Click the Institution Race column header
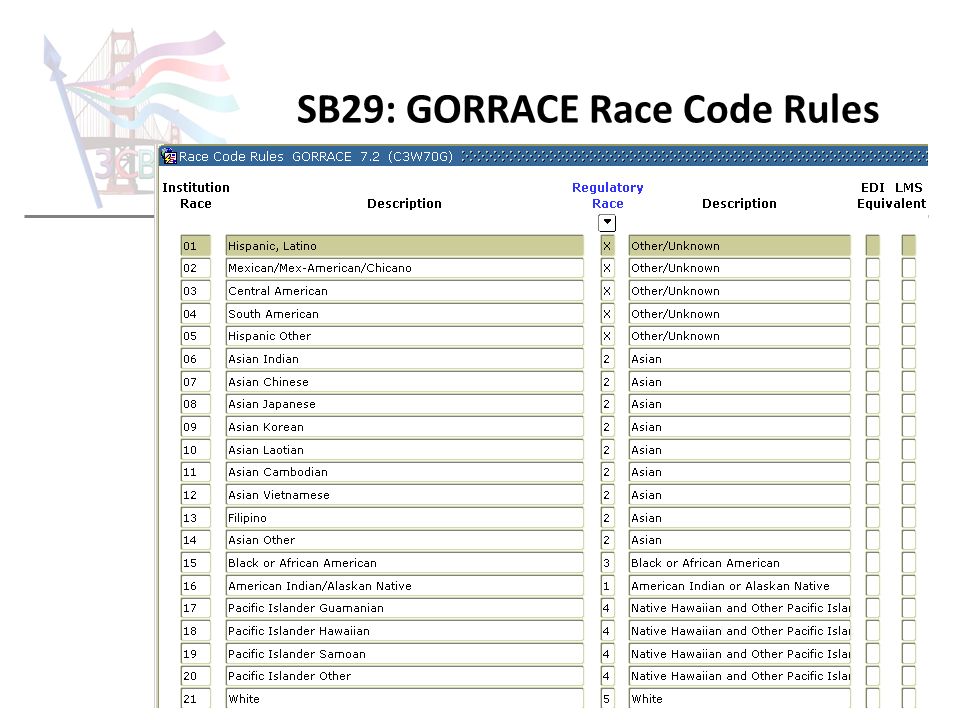This screenshot has width=960, height=720. [196, 195]
